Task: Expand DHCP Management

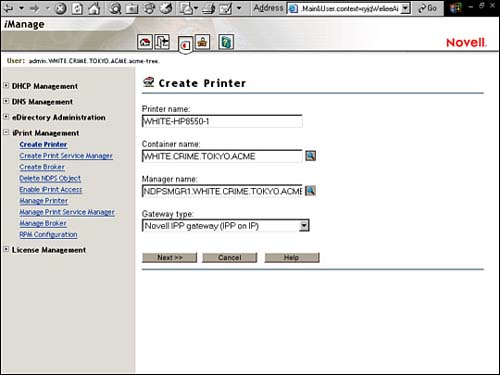Action: (x=6, y=86)
